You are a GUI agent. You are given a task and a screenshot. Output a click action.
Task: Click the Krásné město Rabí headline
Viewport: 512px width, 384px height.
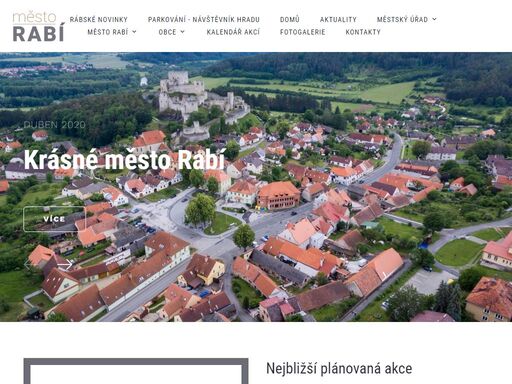click(x=125, y=160)
